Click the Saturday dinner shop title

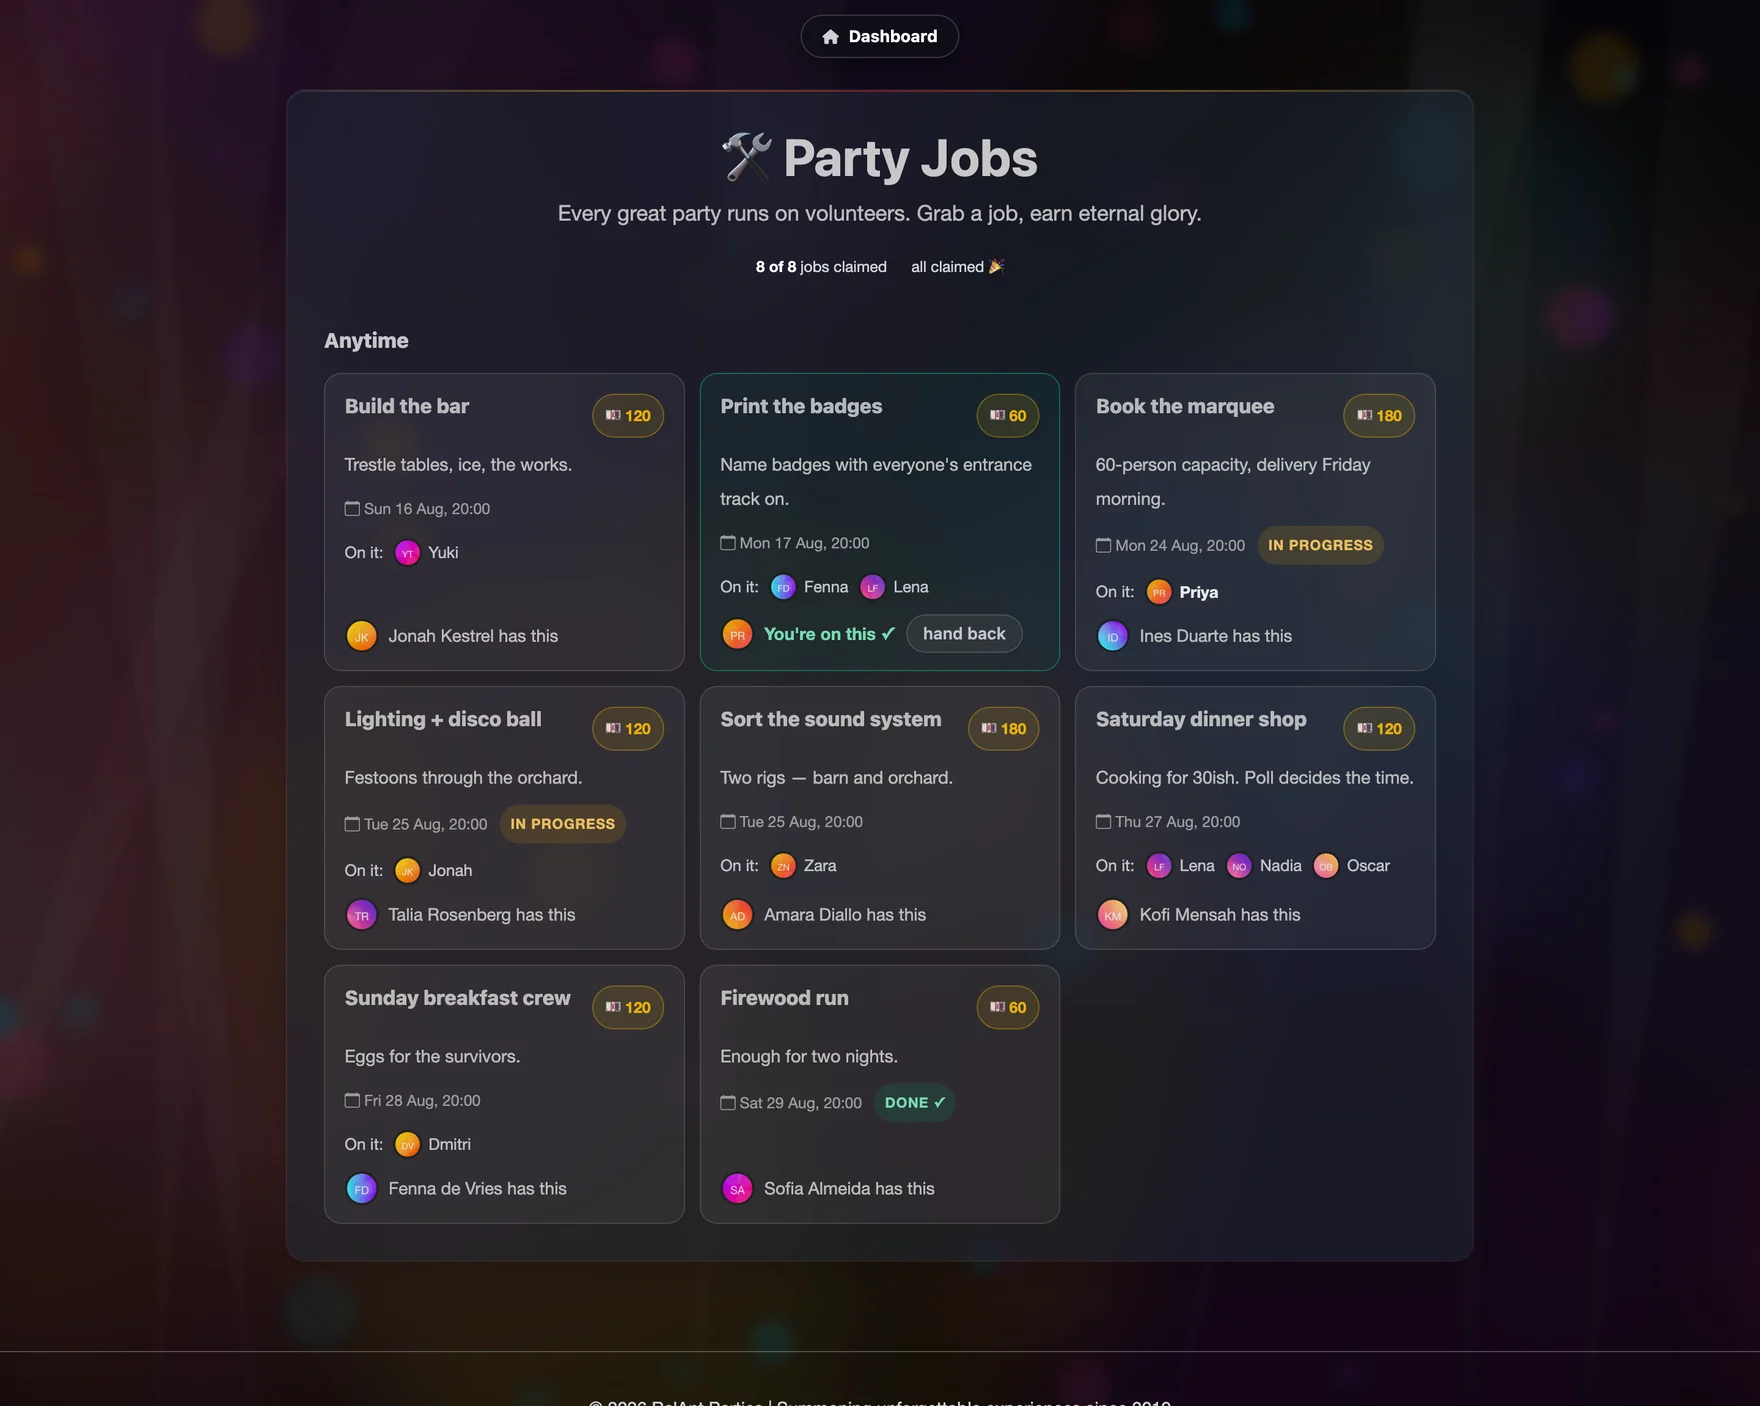pos(1201,719)
